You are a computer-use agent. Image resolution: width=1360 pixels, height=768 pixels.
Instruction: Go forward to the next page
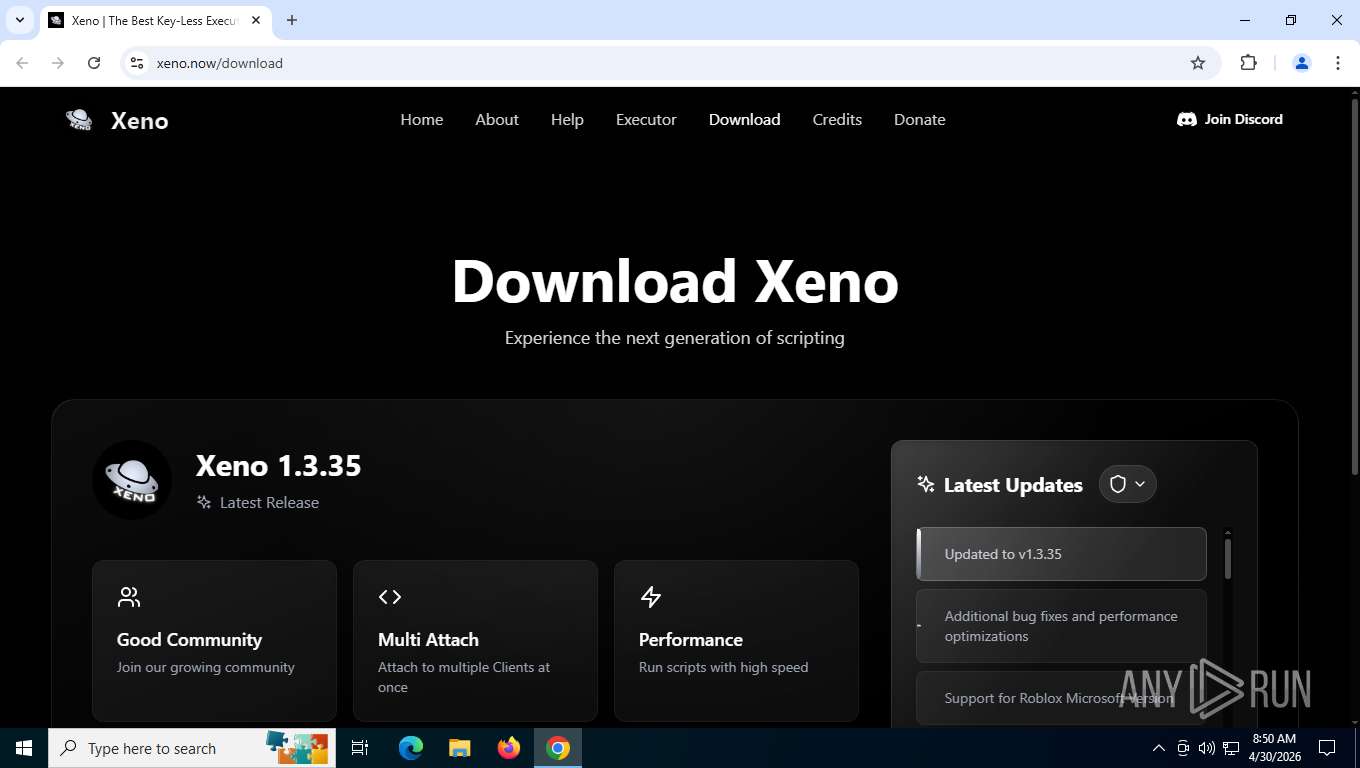coord(58,63)
